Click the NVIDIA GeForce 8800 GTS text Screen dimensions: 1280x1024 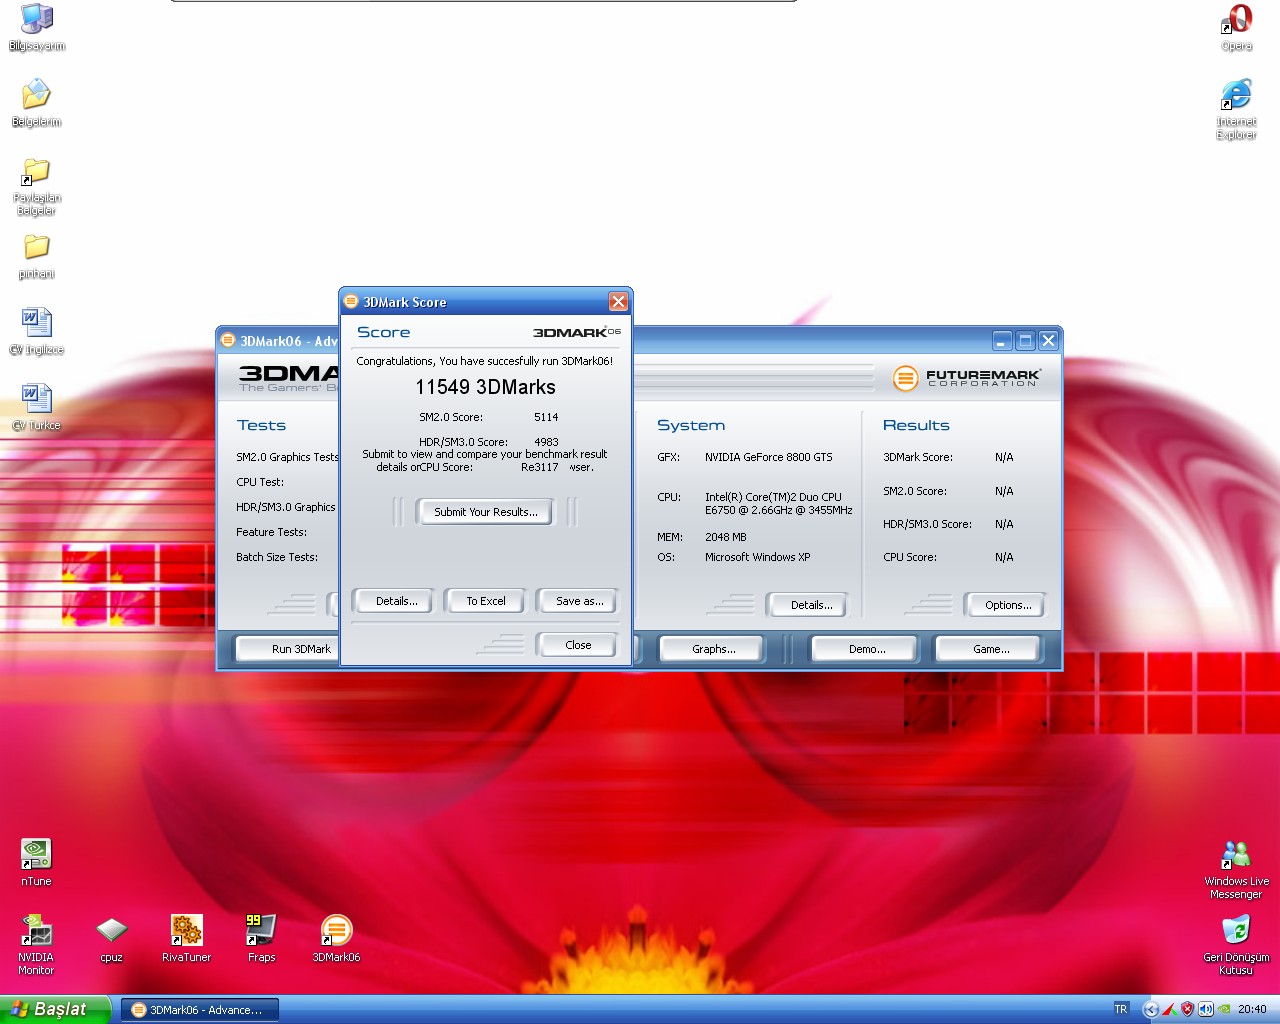pyautogui.click(x=768, y=457)
